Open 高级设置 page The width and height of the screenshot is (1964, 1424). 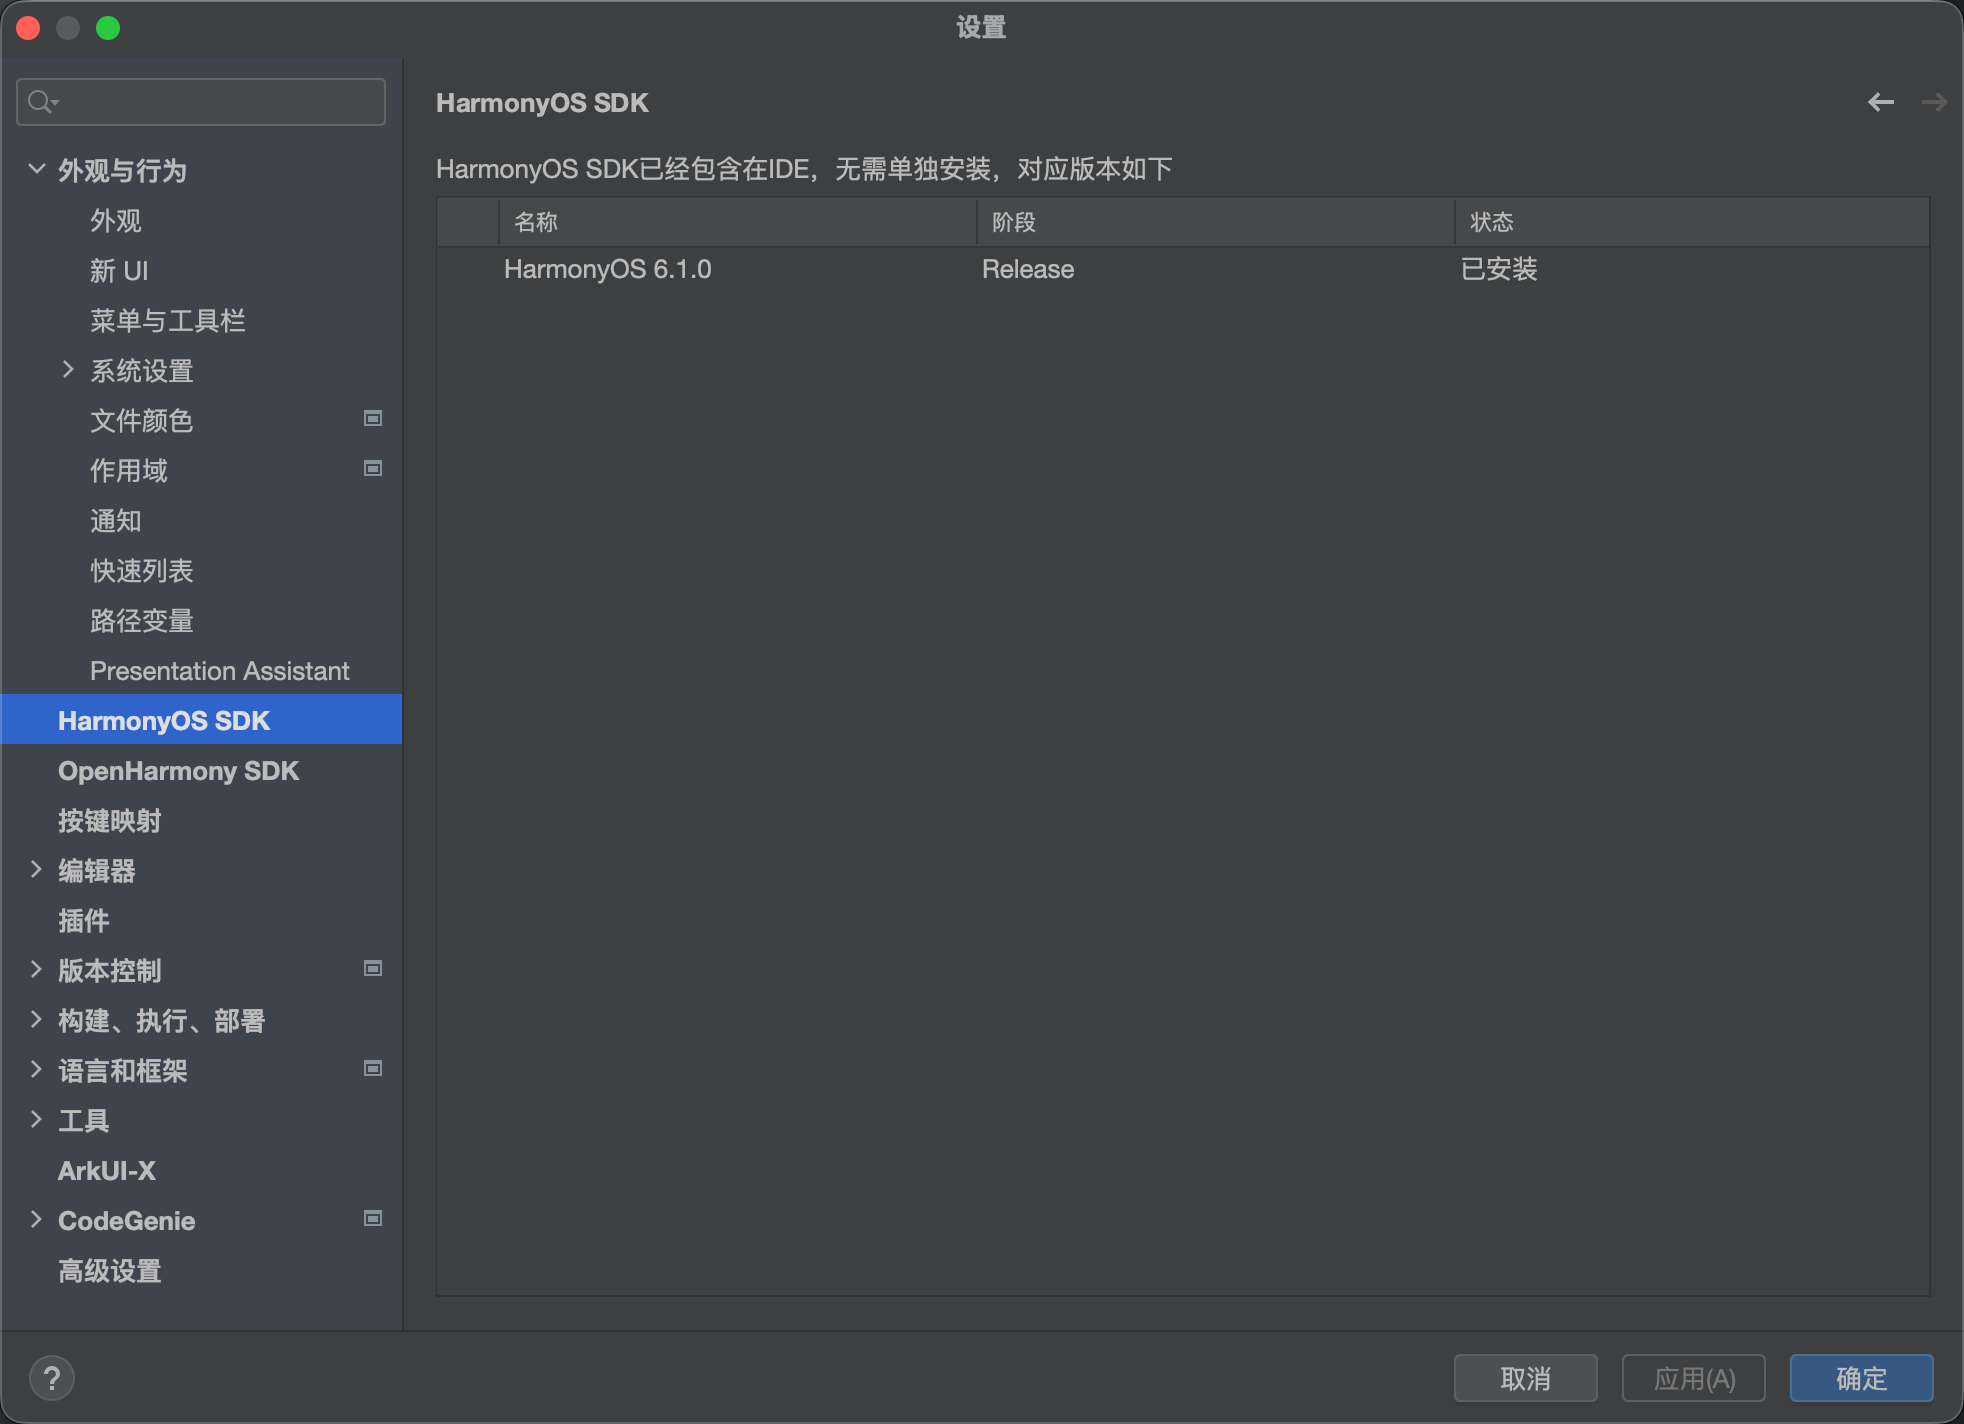click(110, 1271)
